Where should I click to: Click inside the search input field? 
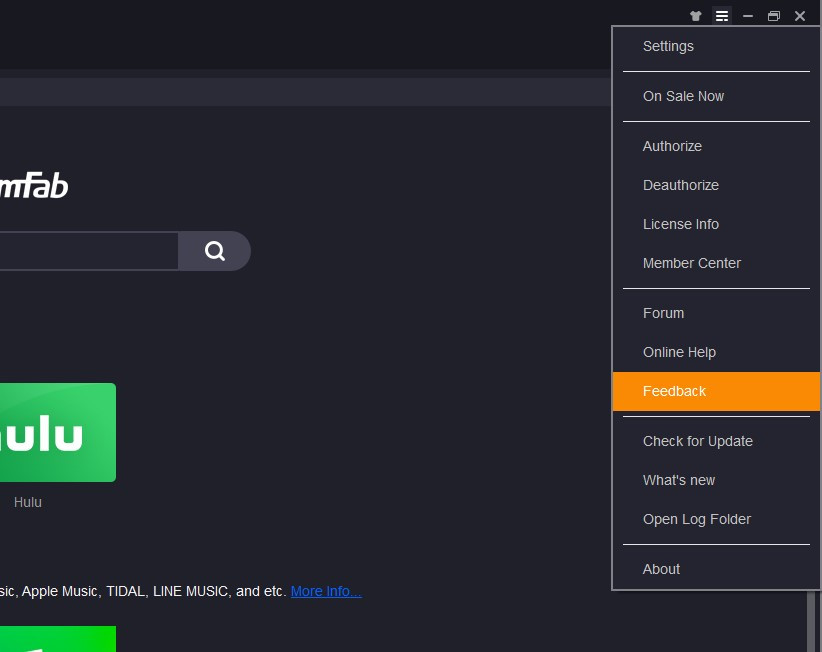pyautogui.click(x=85, y=251)
